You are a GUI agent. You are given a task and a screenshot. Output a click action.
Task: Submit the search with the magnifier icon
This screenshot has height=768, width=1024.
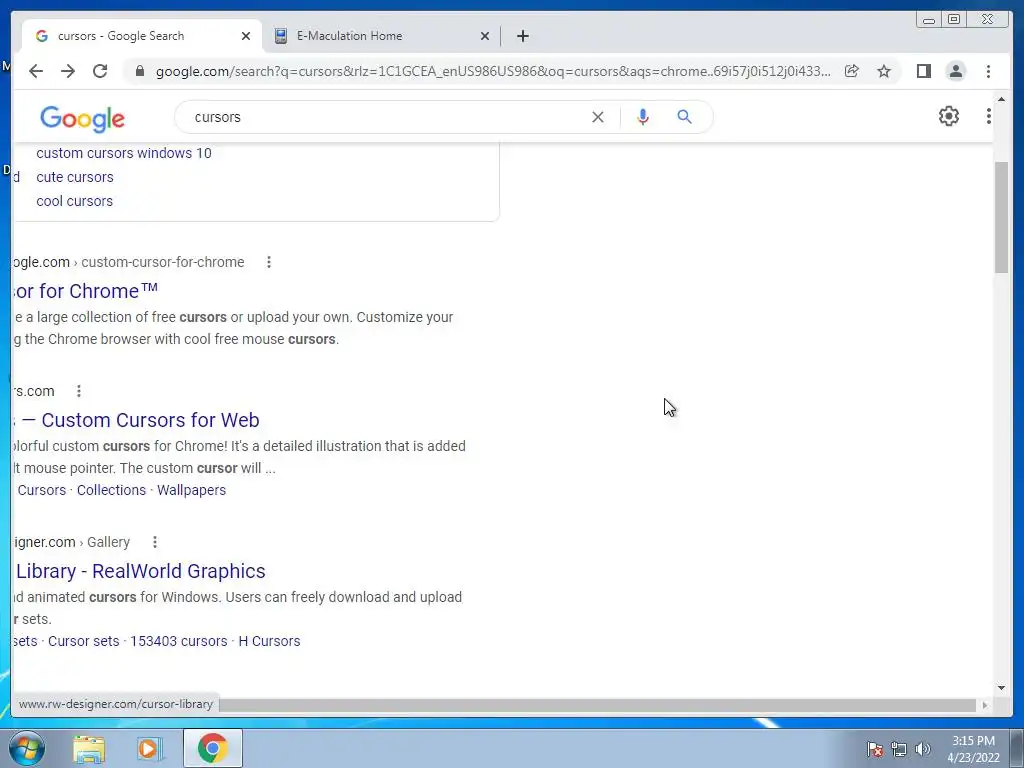[684, 117]
